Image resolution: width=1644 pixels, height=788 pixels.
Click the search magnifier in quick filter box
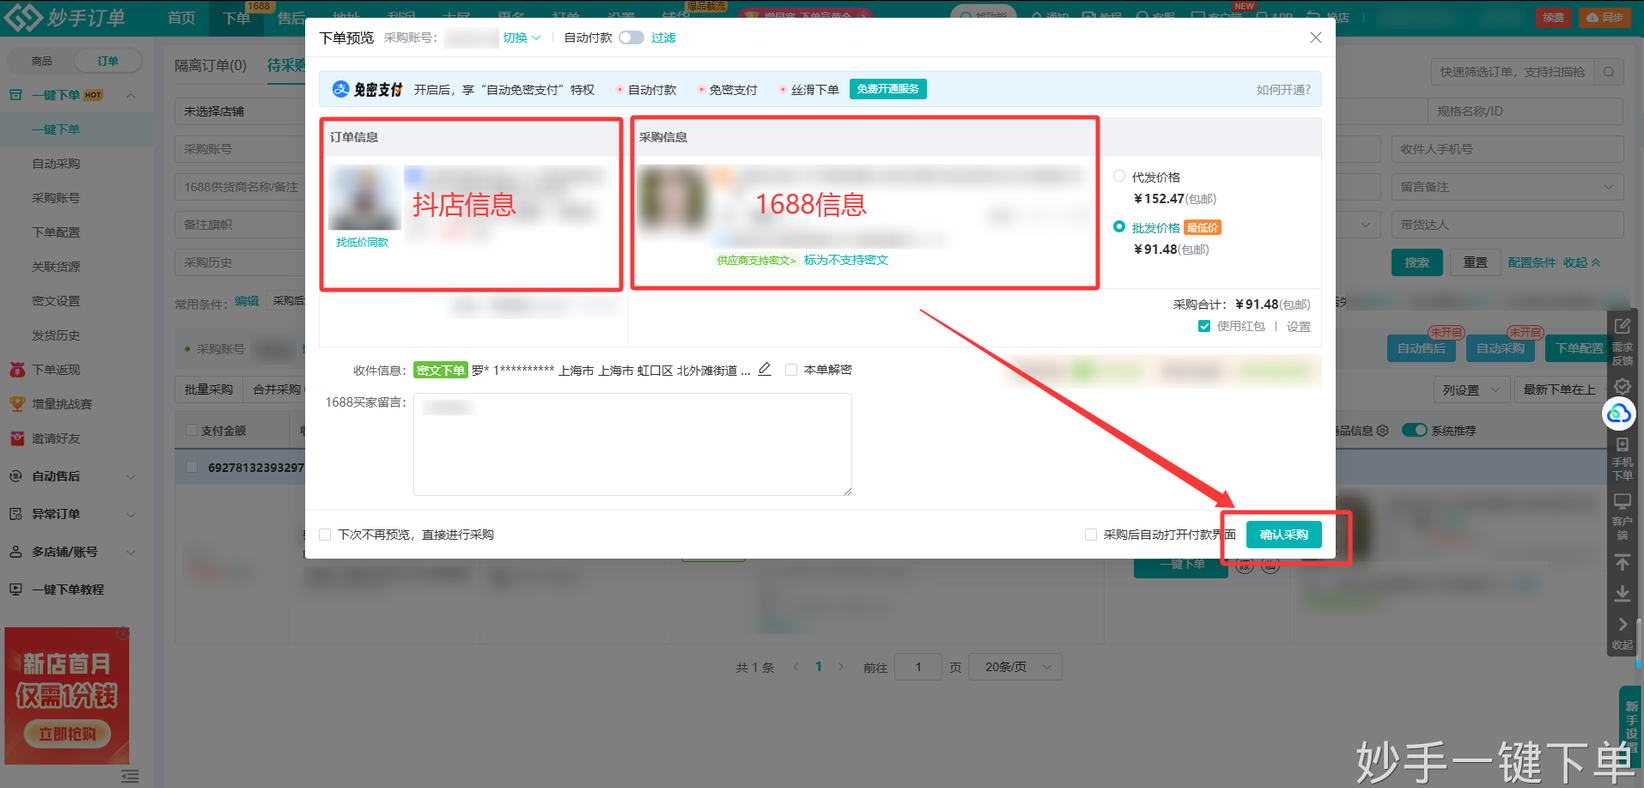pos(1608,72)
